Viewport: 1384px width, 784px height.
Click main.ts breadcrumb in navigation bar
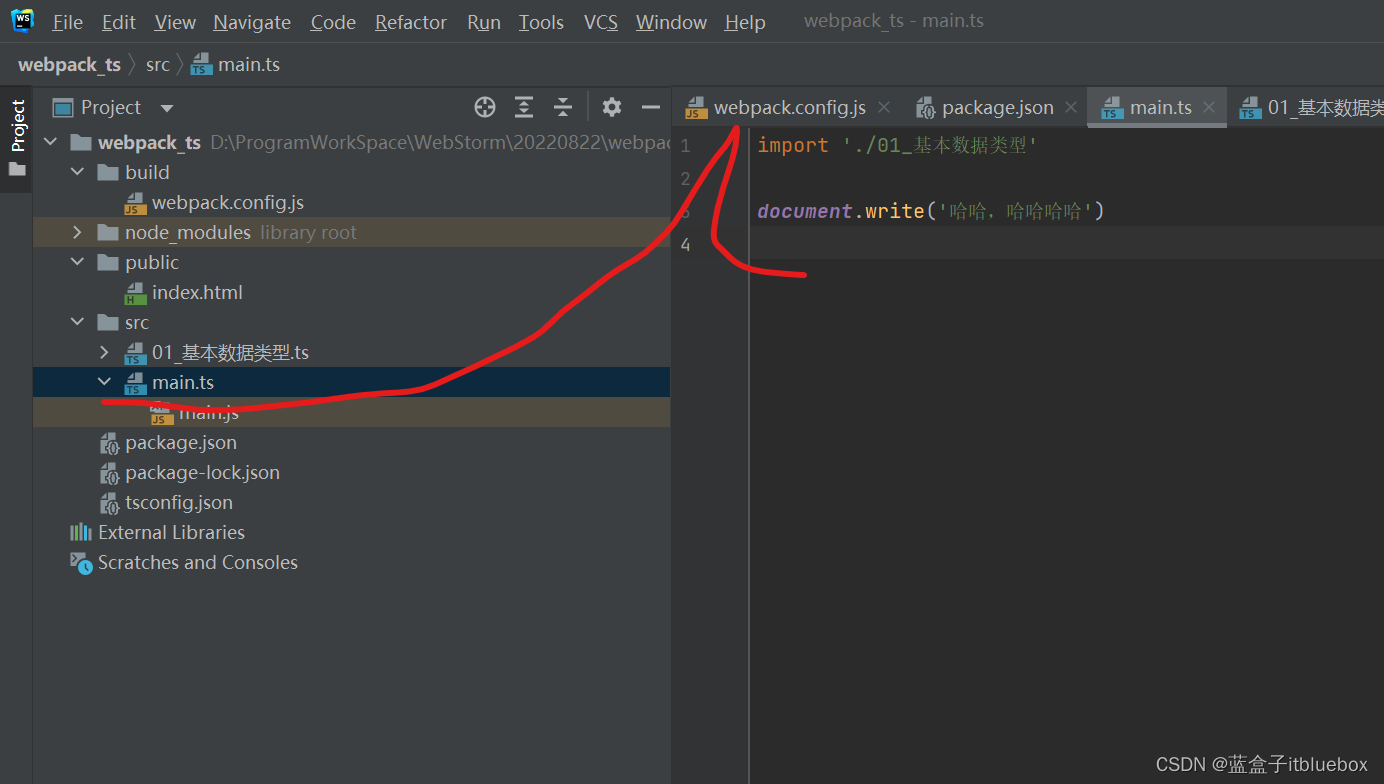tap(235, 64)
